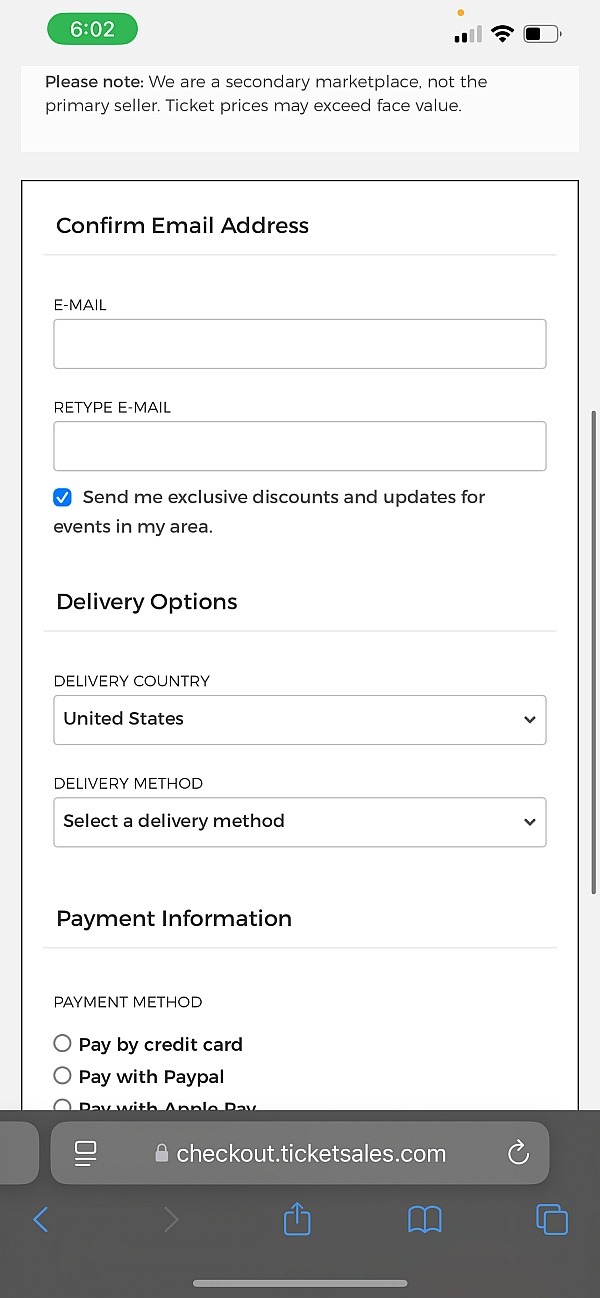The width and height of the screenshot is (600, 1298).
Task: Choose Pay with Paypal radio button
Action: coord(63,1076)
